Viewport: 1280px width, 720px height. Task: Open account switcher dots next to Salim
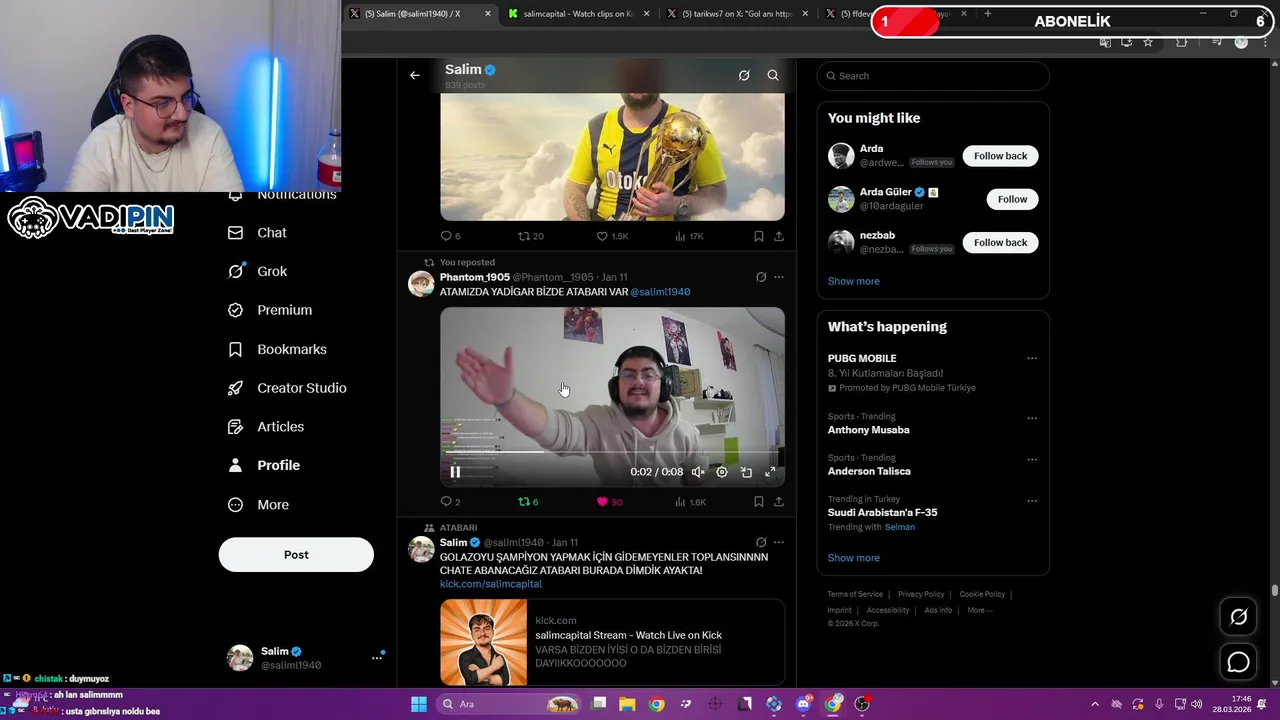point(377,657)
